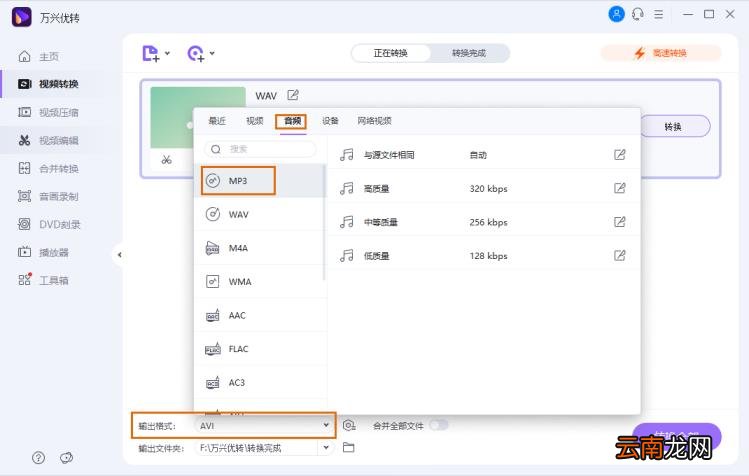Choose the high quality 320 kbps preset
Screen dimensions: 749x476
coord(483,188)
